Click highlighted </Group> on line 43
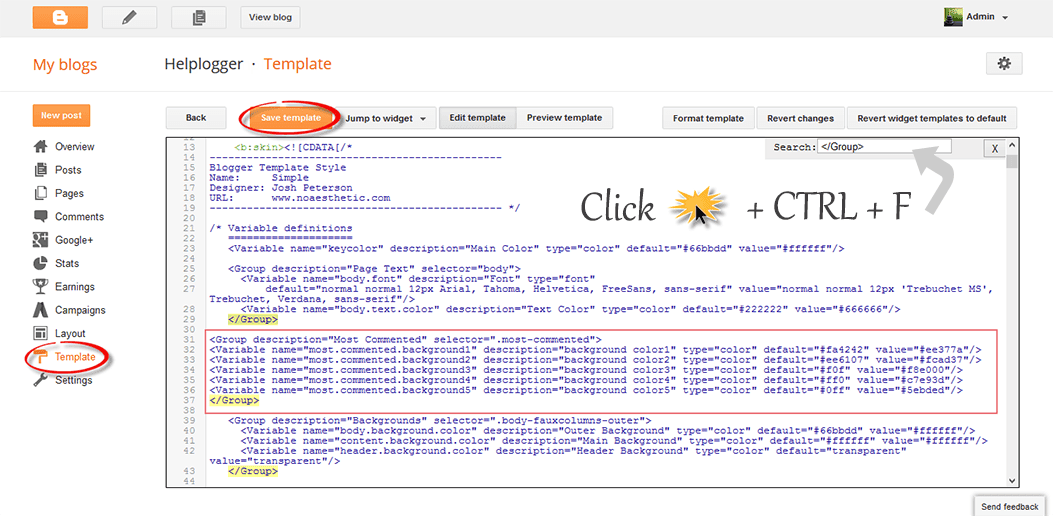The height and width of the screenshot is (516, 1053). click(253, 472)
